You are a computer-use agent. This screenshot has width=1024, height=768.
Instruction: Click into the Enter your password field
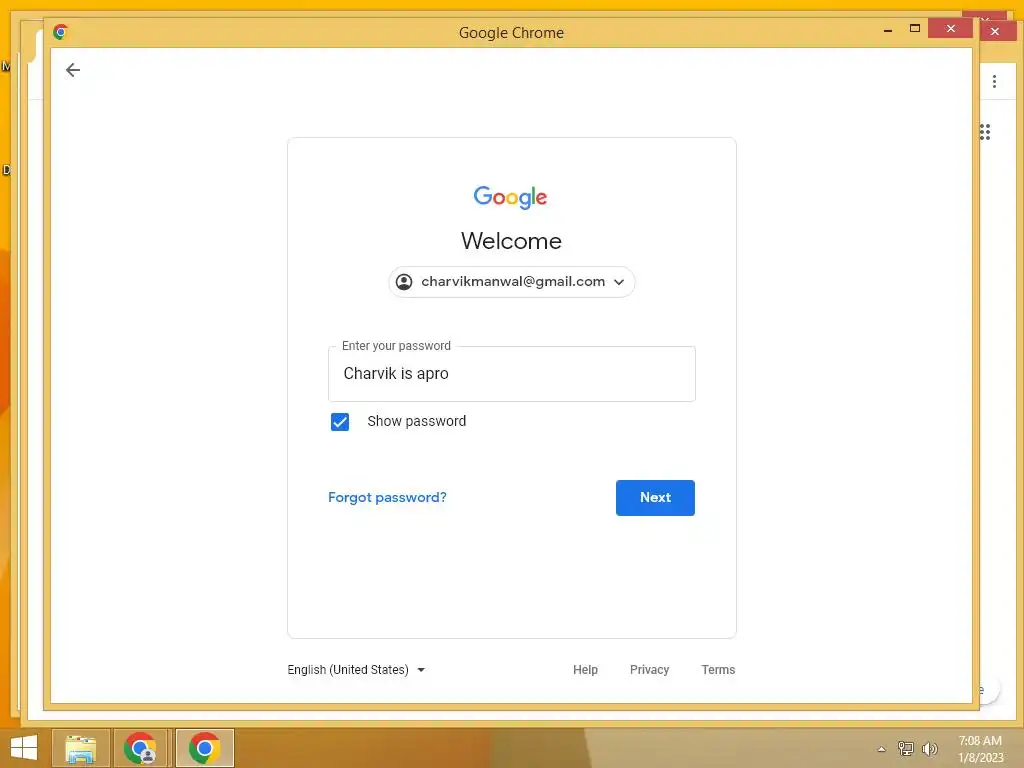click(x=511, y=374)
